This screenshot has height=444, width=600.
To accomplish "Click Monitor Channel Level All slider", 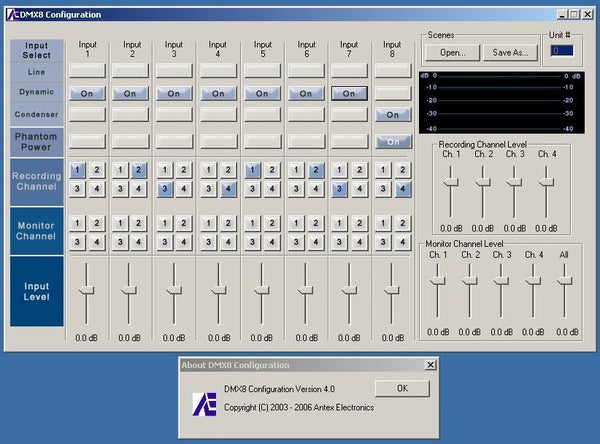I will pyautogui.click(x=564, y=281).
